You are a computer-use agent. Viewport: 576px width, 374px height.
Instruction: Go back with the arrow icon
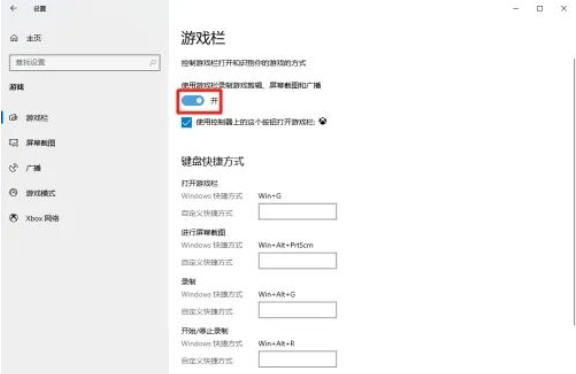[14, 8]
